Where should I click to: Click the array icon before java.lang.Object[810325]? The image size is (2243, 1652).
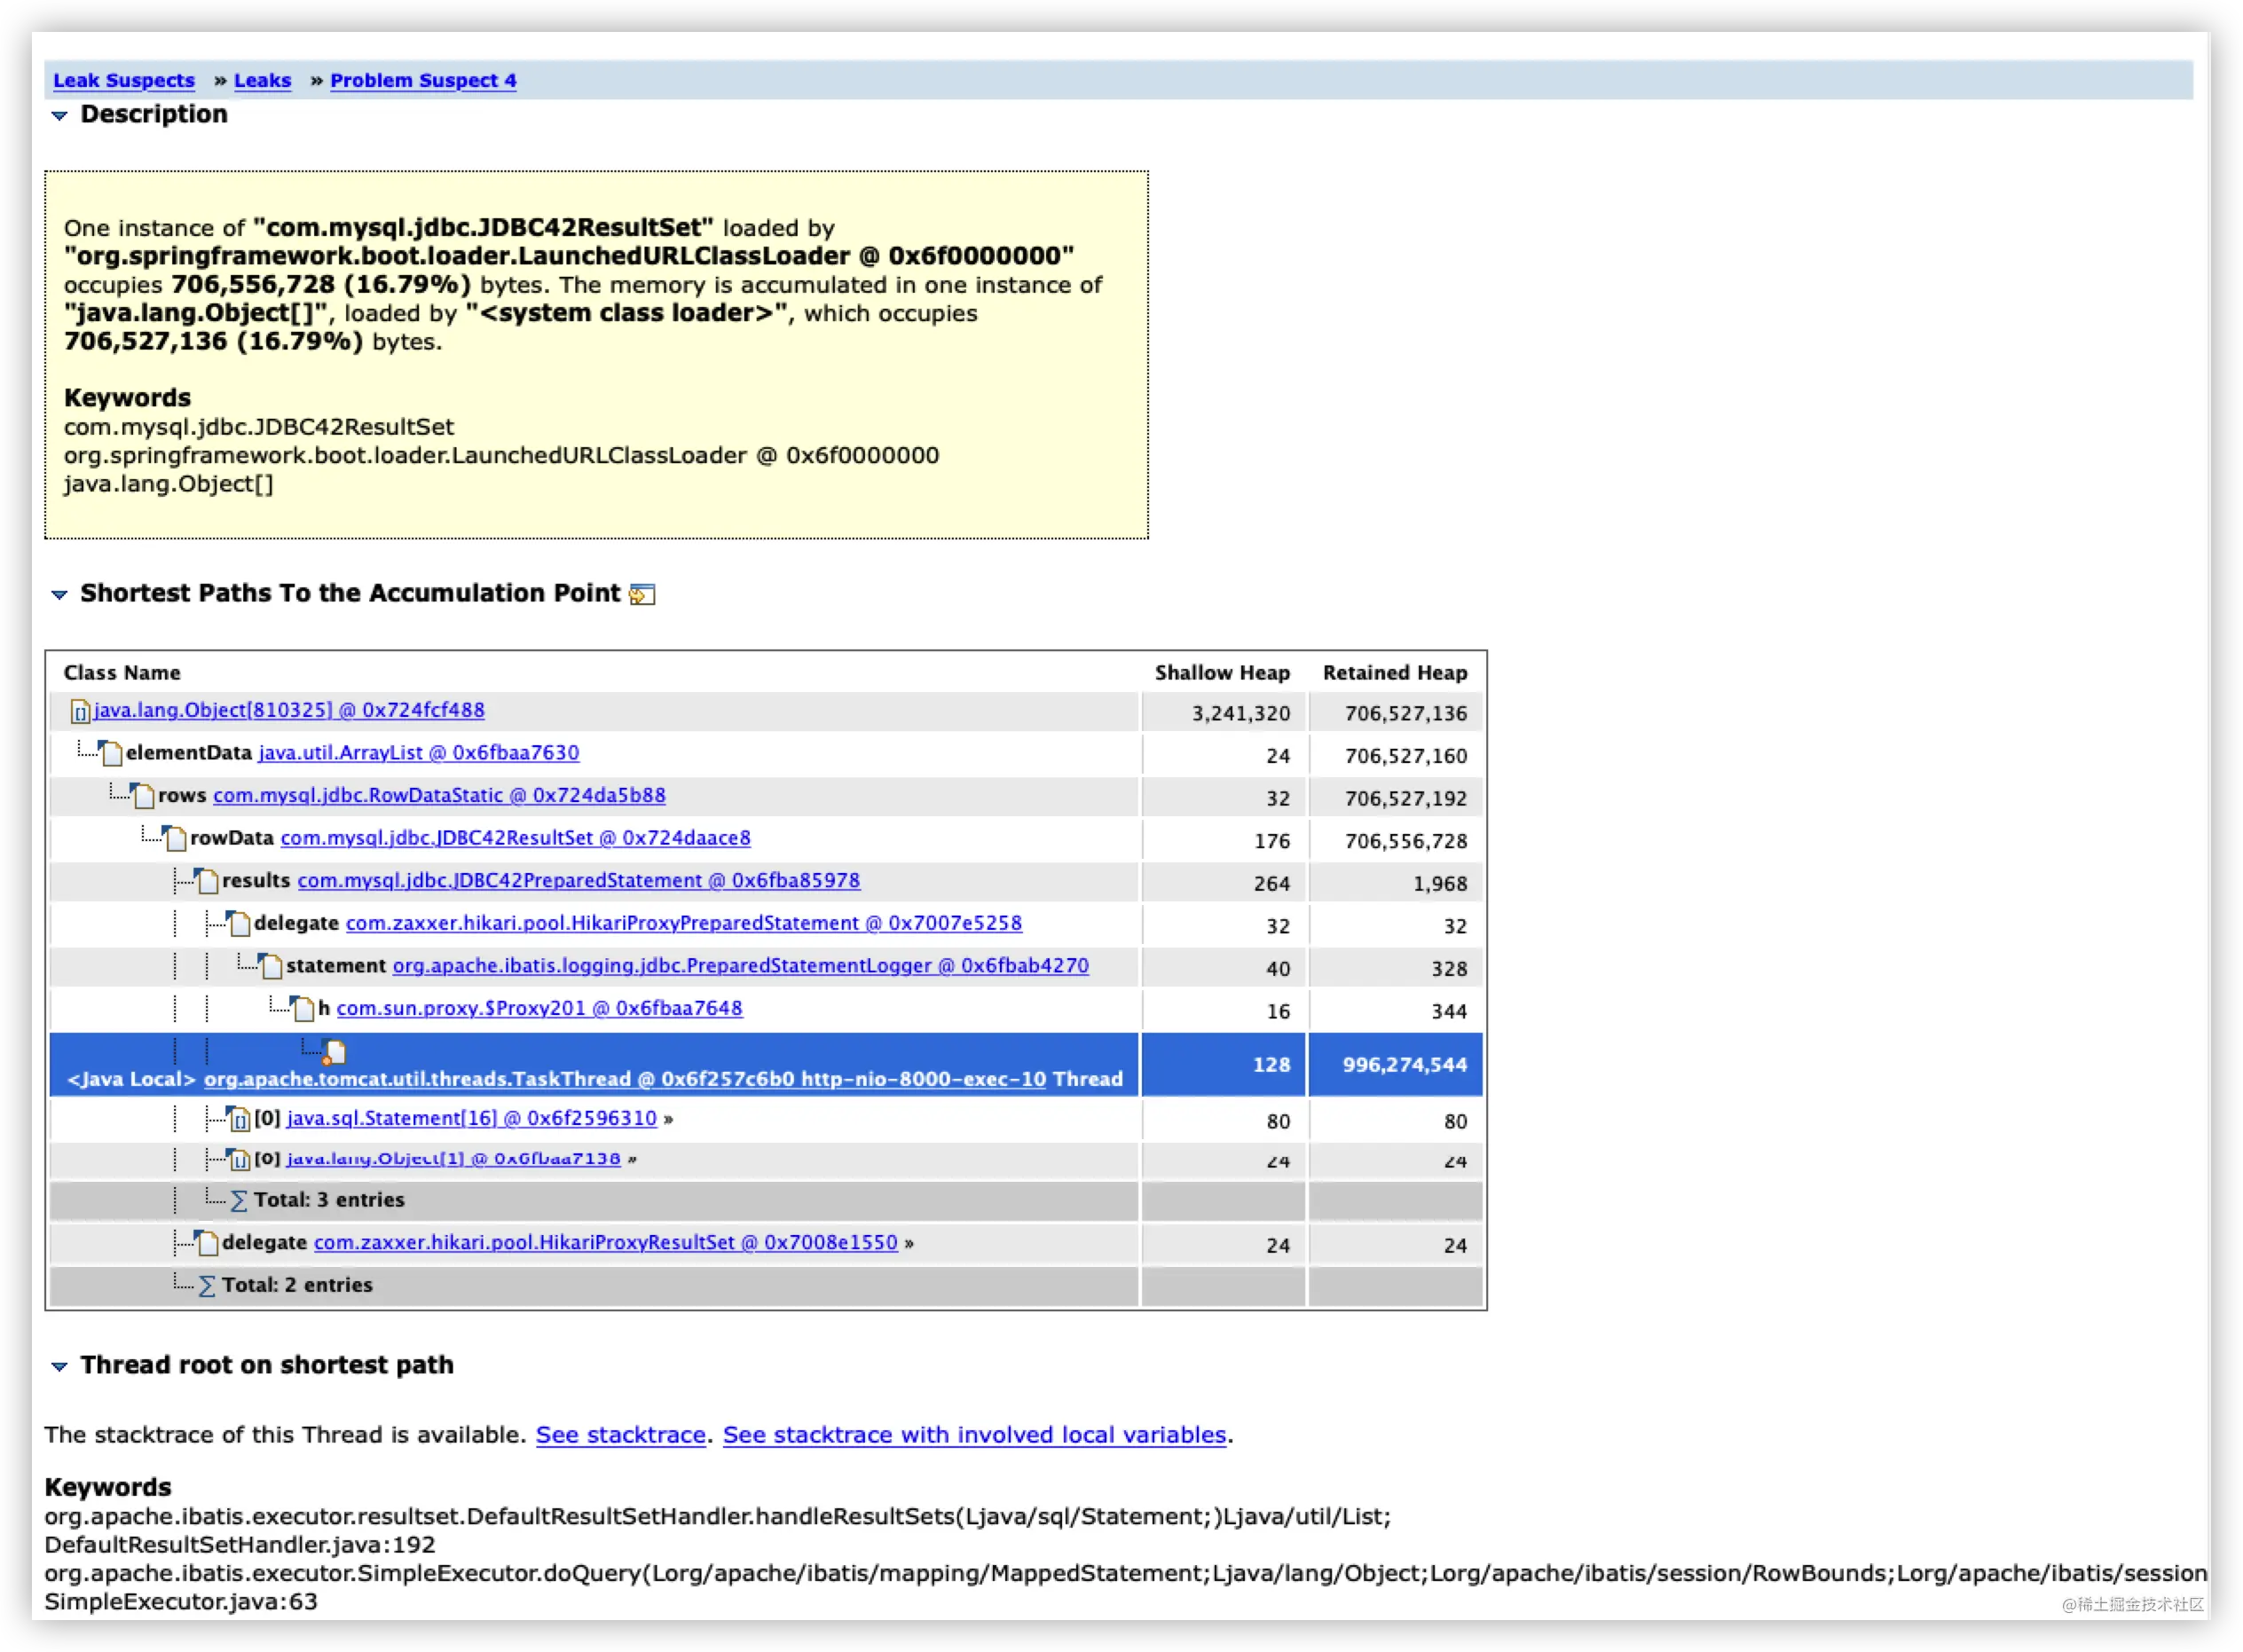pos(80,712)
